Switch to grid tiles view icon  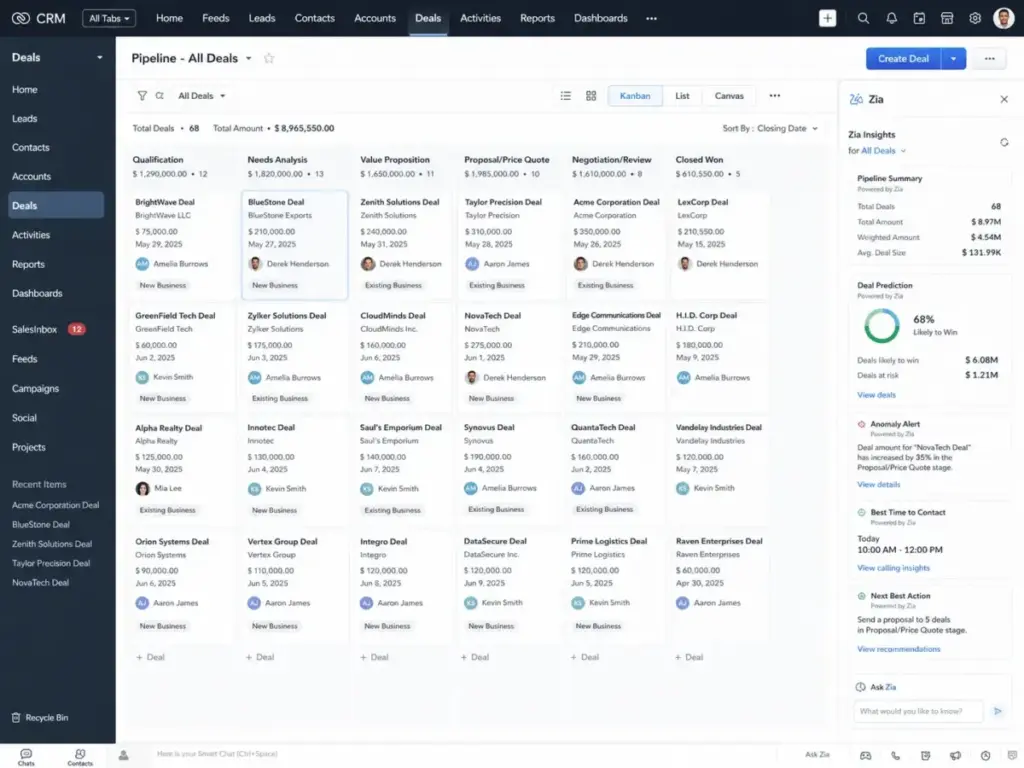click(x=591, y=96)
